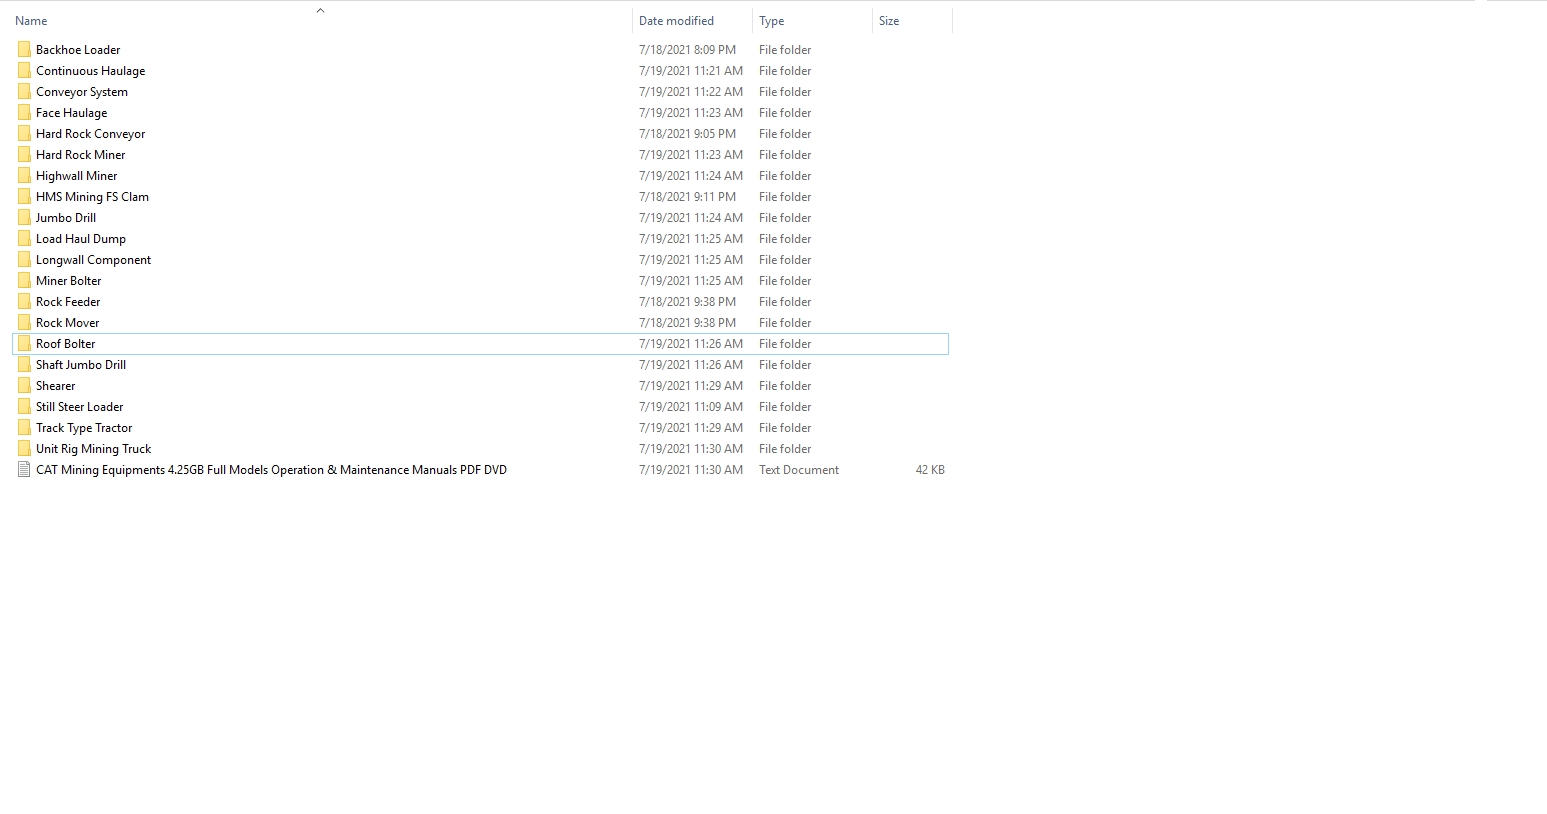Click Rock Feeder date 7/18/2021 9:38 PM
Screen dimensions: 1547x814
click(x=687, y=301)
